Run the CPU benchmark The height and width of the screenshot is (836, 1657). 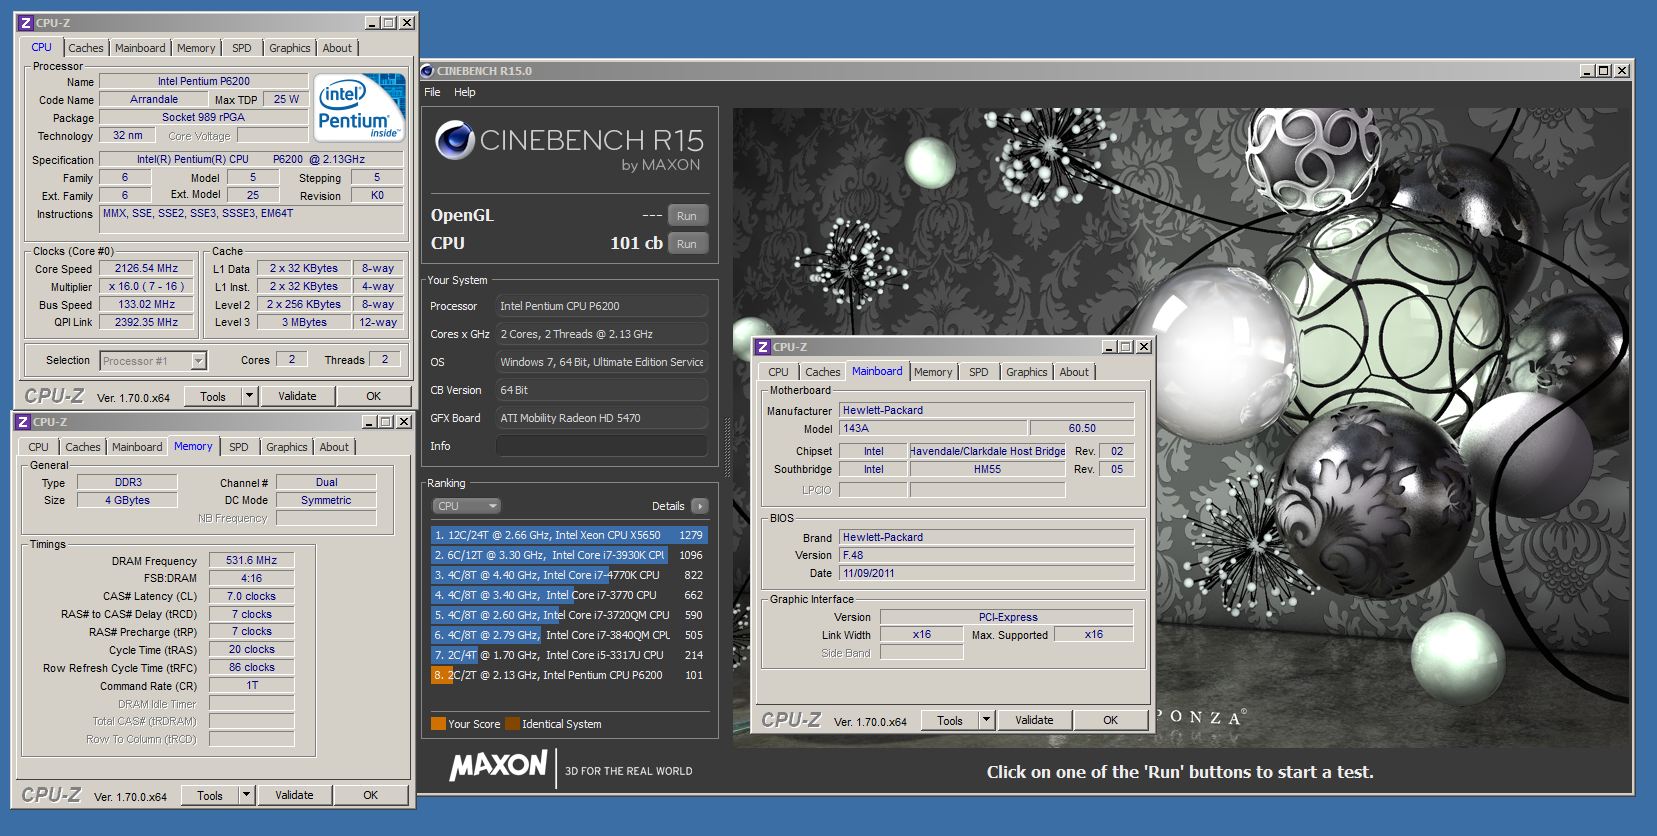[686, 244]
